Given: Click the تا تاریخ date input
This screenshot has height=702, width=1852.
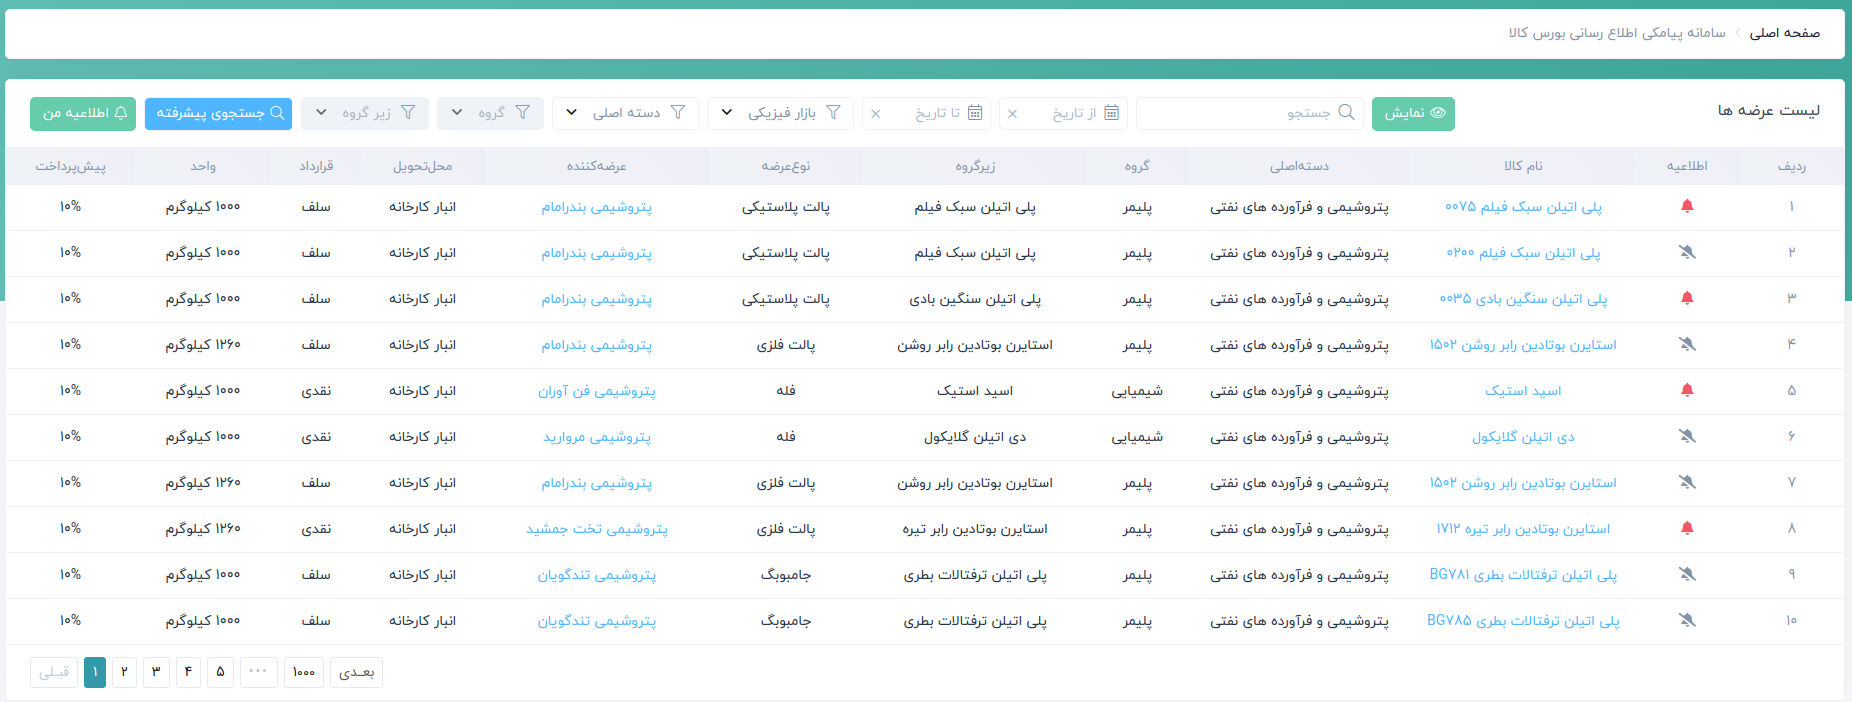Looking at the screenshot, I should coord(928,113).
